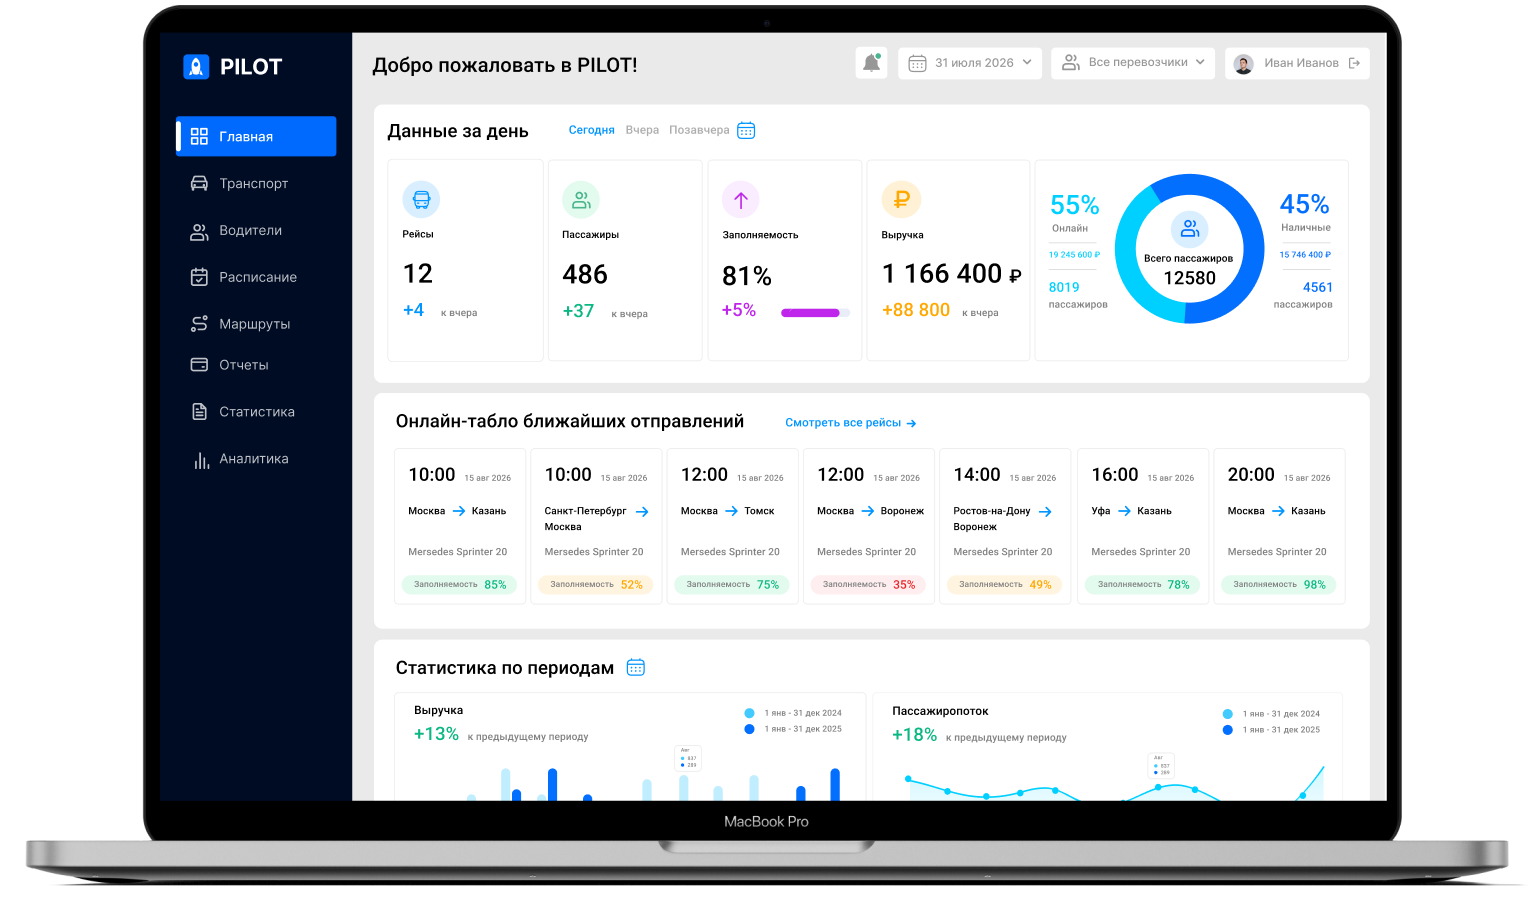Click the logout icon beside Иван Иванов
1530x898 pixels.
tap(1354, 63)
